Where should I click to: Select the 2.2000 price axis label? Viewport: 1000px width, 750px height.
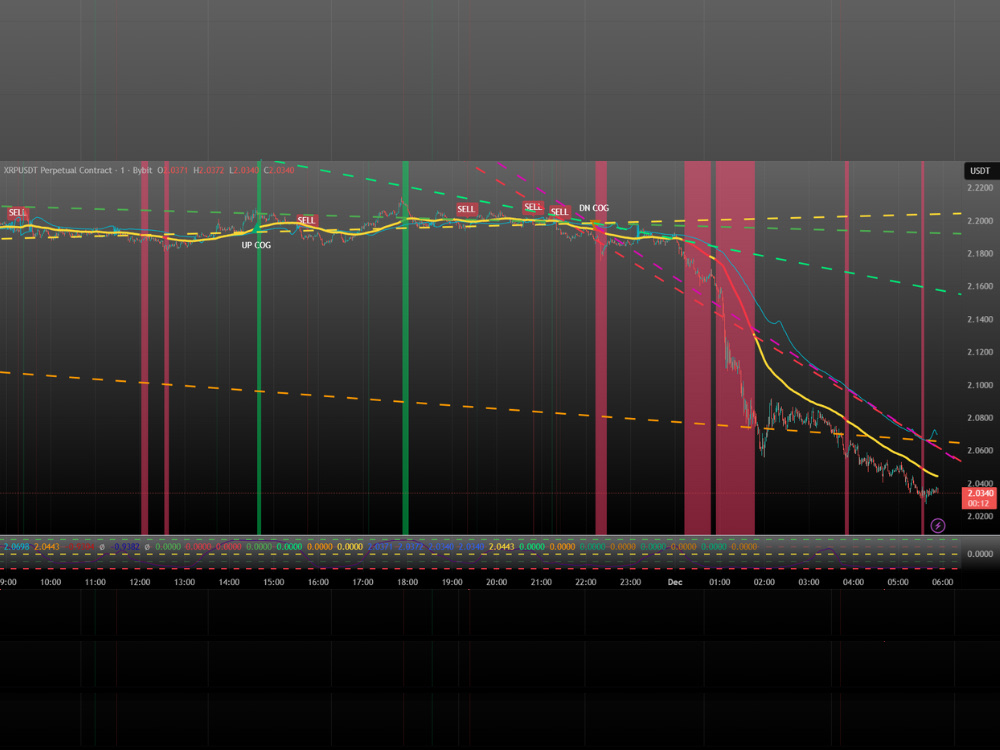point(980,221)
